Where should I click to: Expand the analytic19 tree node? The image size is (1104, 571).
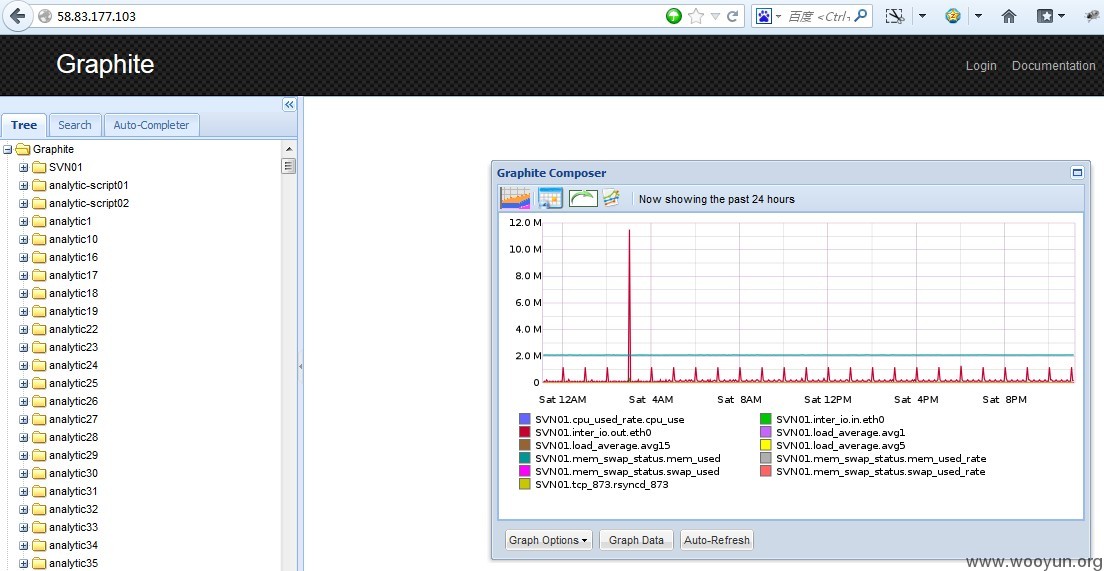(24, 311)
